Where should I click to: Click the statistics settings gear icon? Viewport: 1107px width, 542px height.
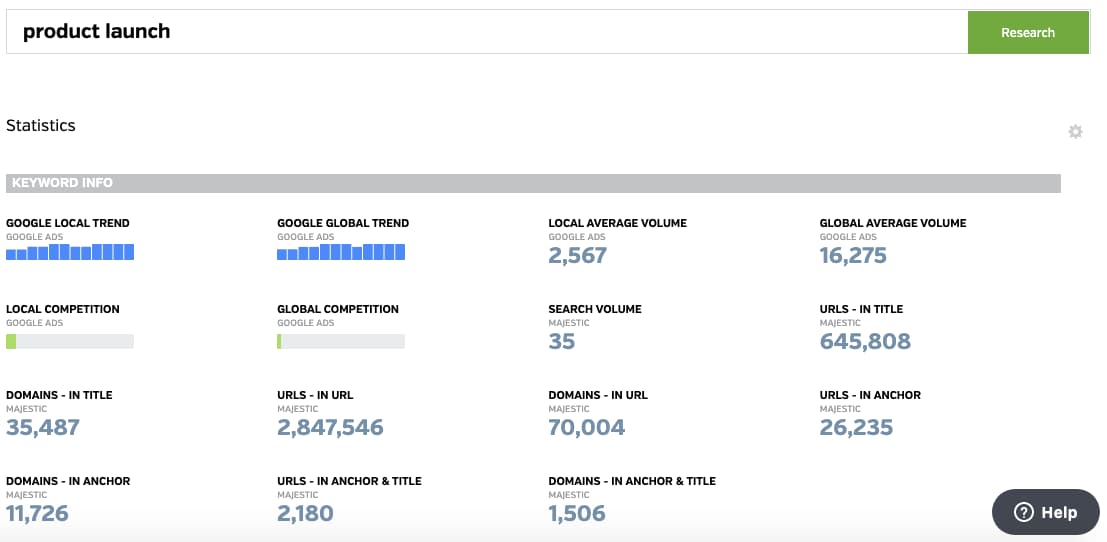1075,132
